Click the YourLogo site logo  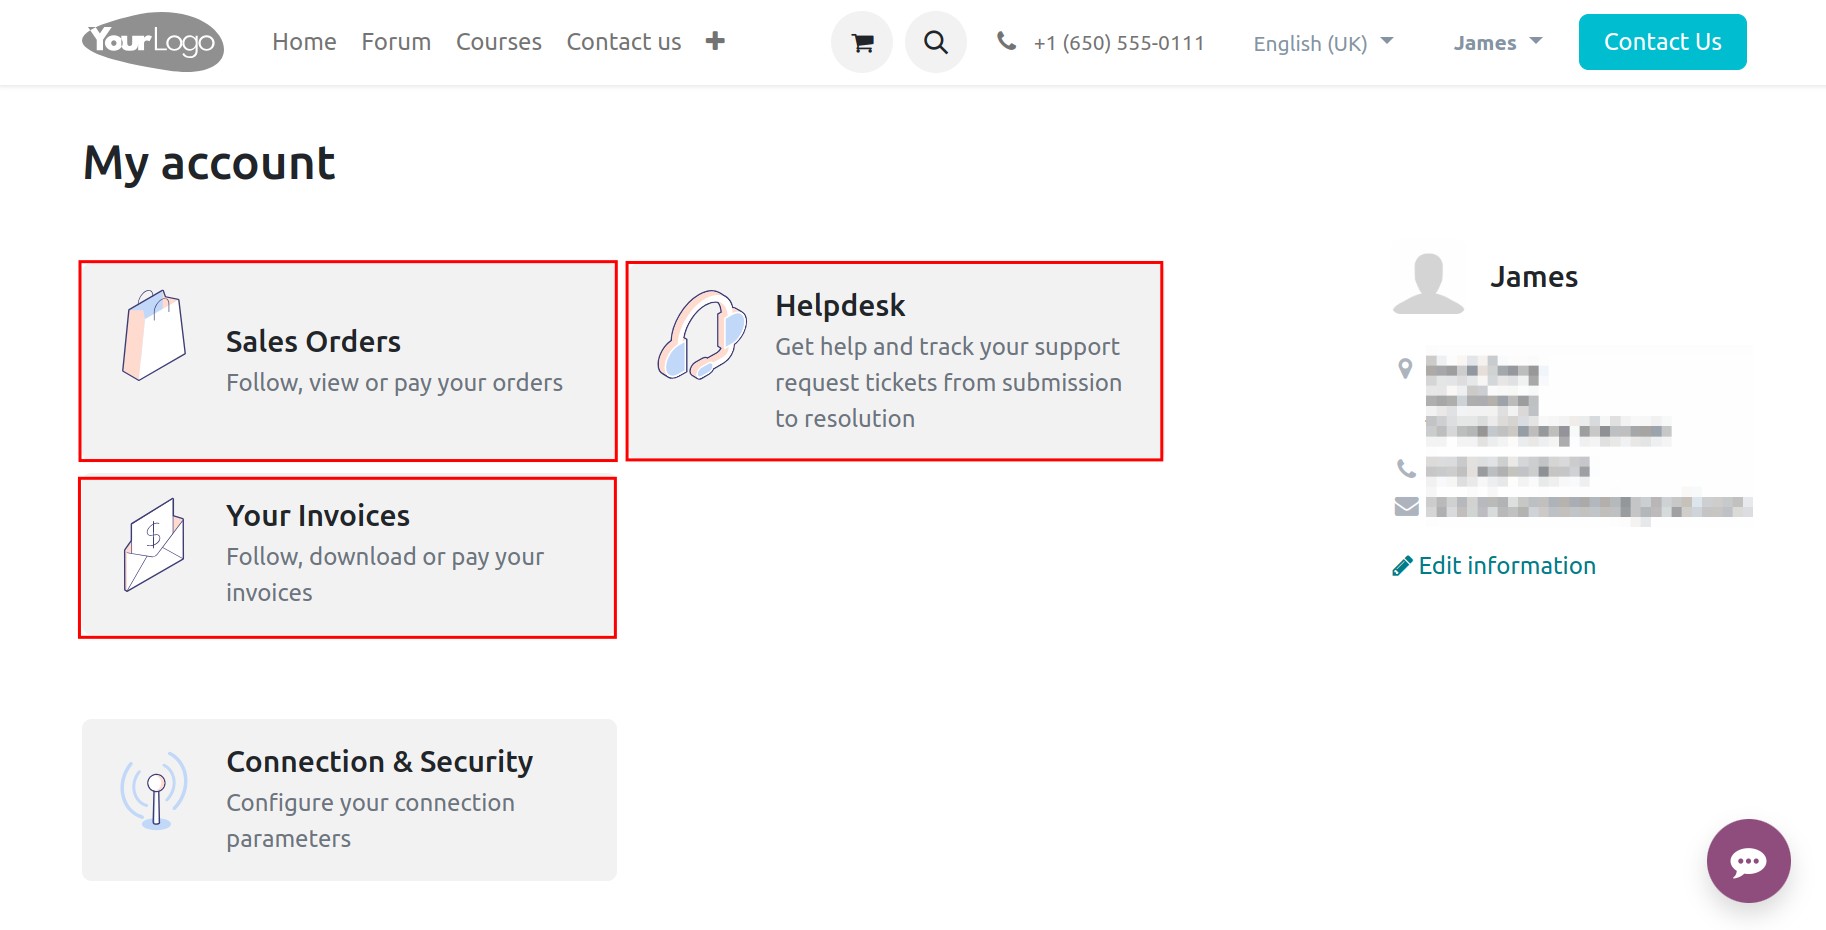point(153,42)
